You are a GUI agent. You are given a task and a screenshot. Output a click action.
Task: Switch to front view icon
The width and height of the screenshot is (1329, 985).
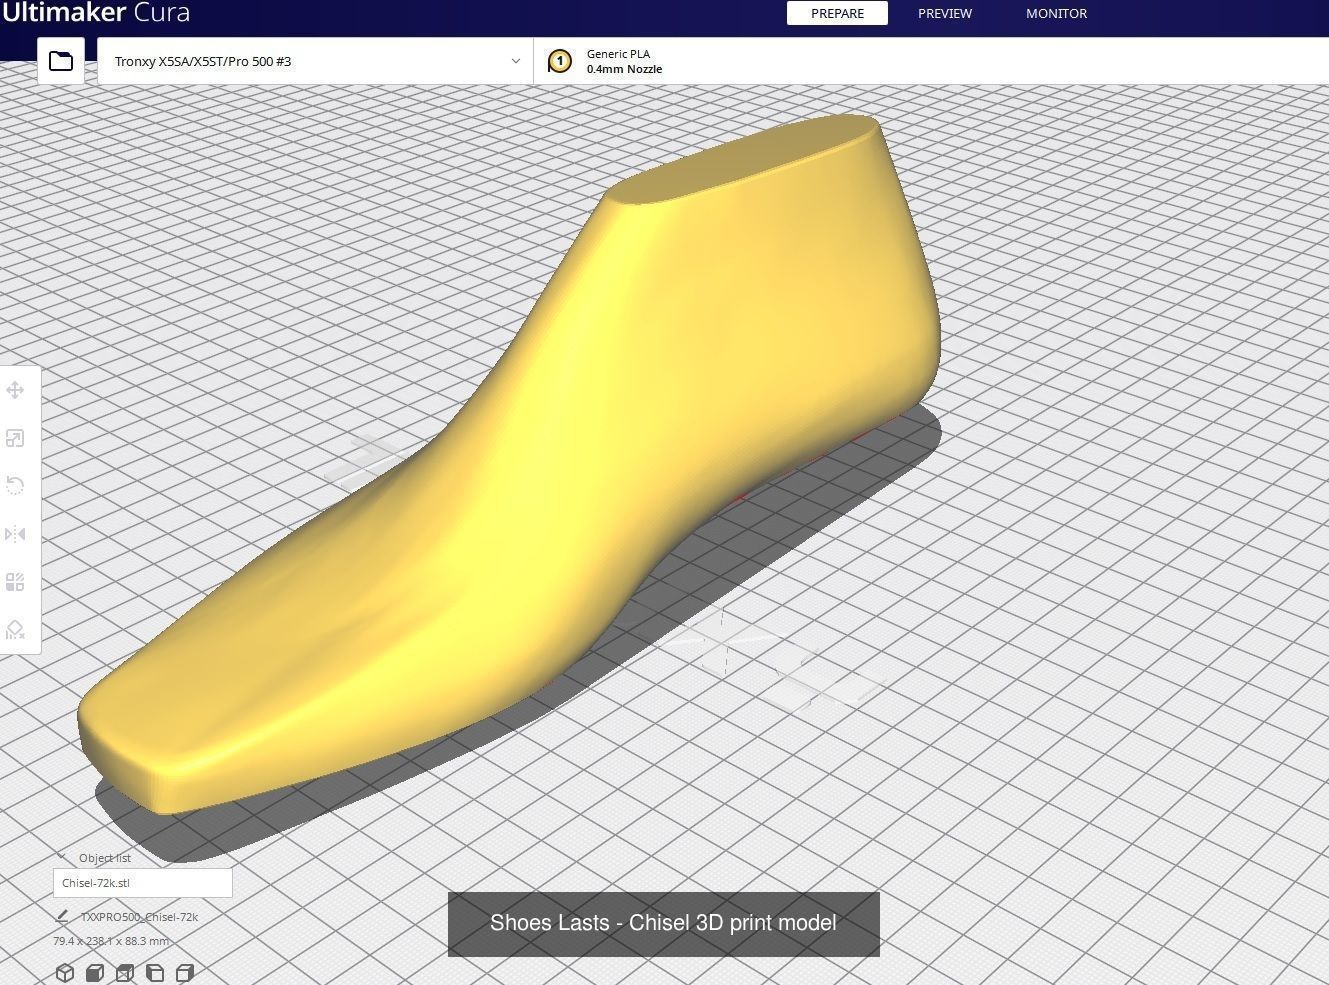pos(95,973)
